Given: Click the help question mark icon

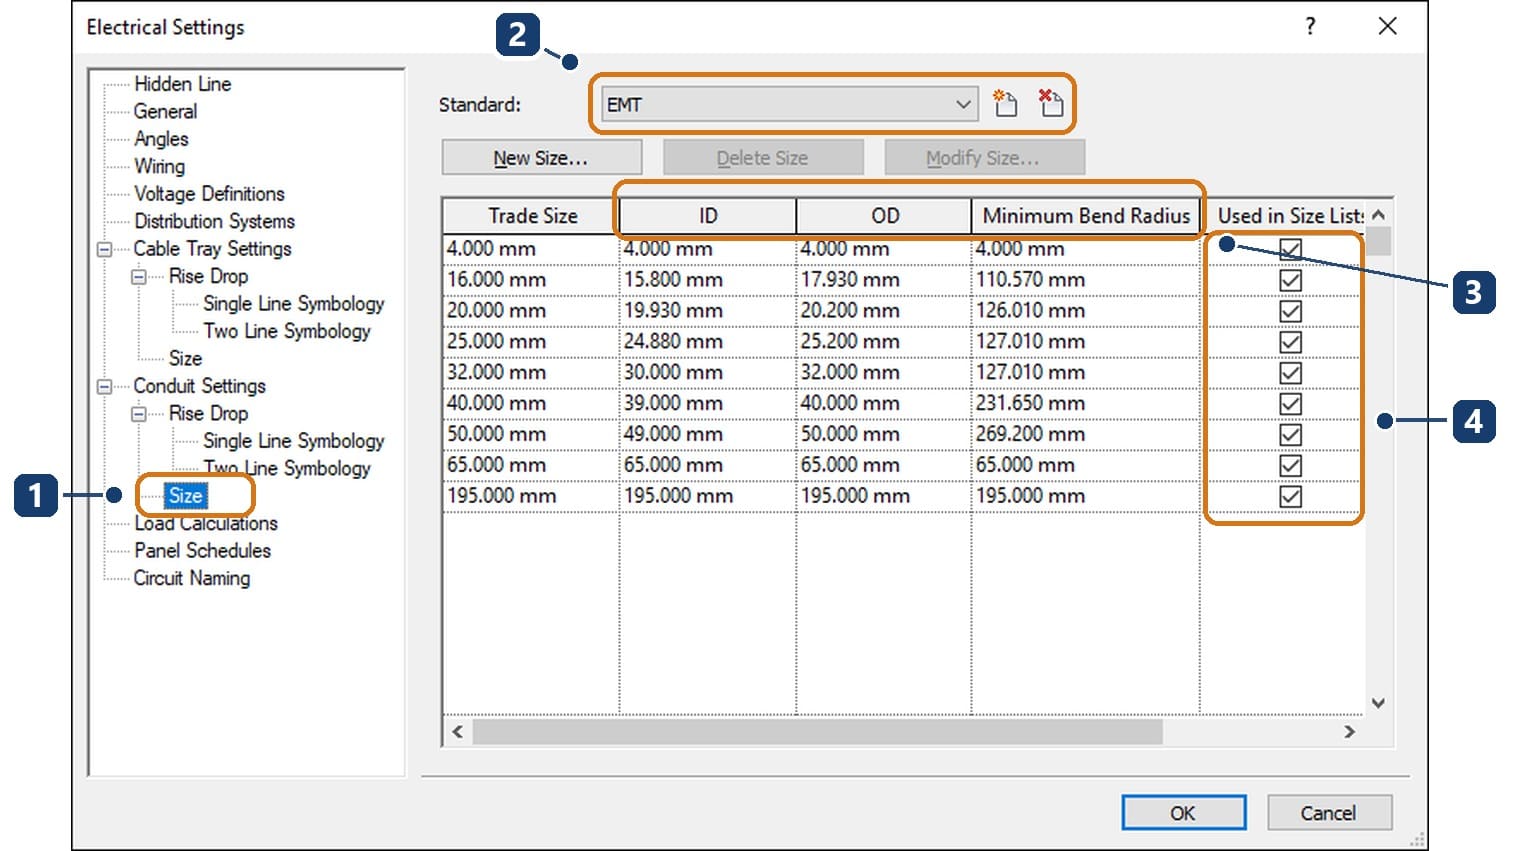Looking at the screenshot, I should click(1310, 26).
